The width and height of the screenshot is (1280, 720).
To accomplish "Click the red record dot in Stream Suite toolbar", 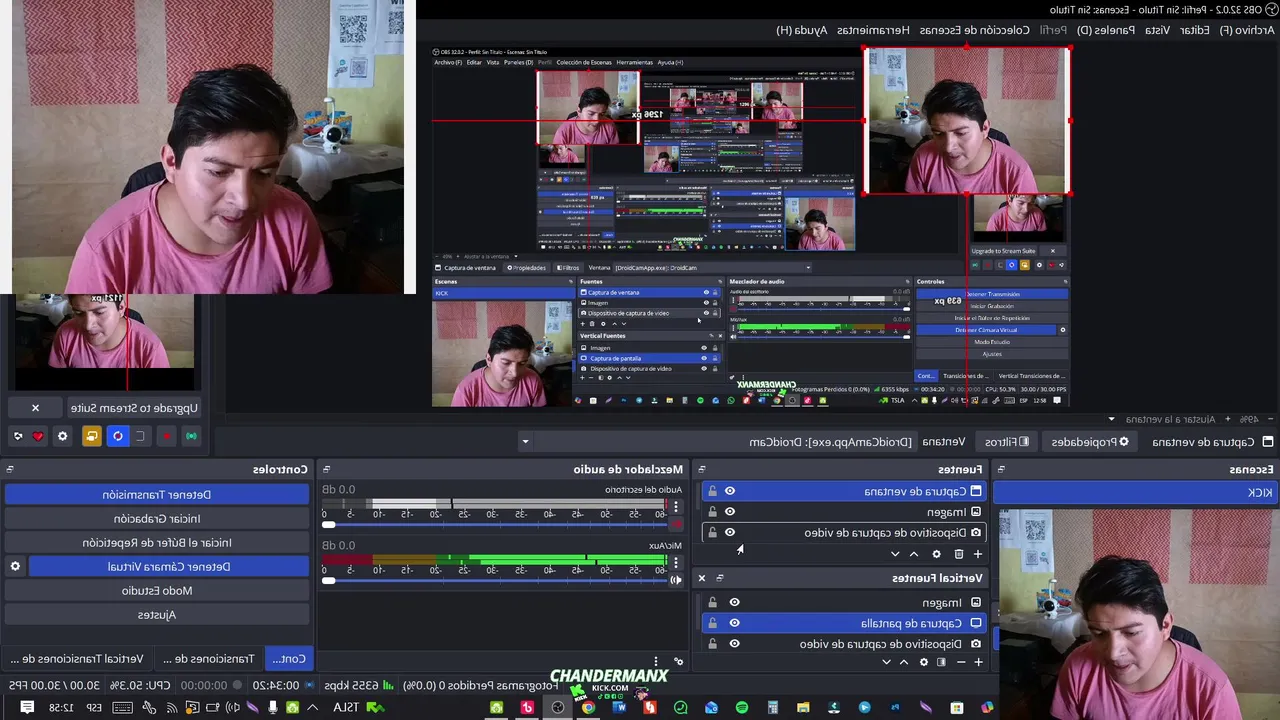I will click(x=167, y=436).
